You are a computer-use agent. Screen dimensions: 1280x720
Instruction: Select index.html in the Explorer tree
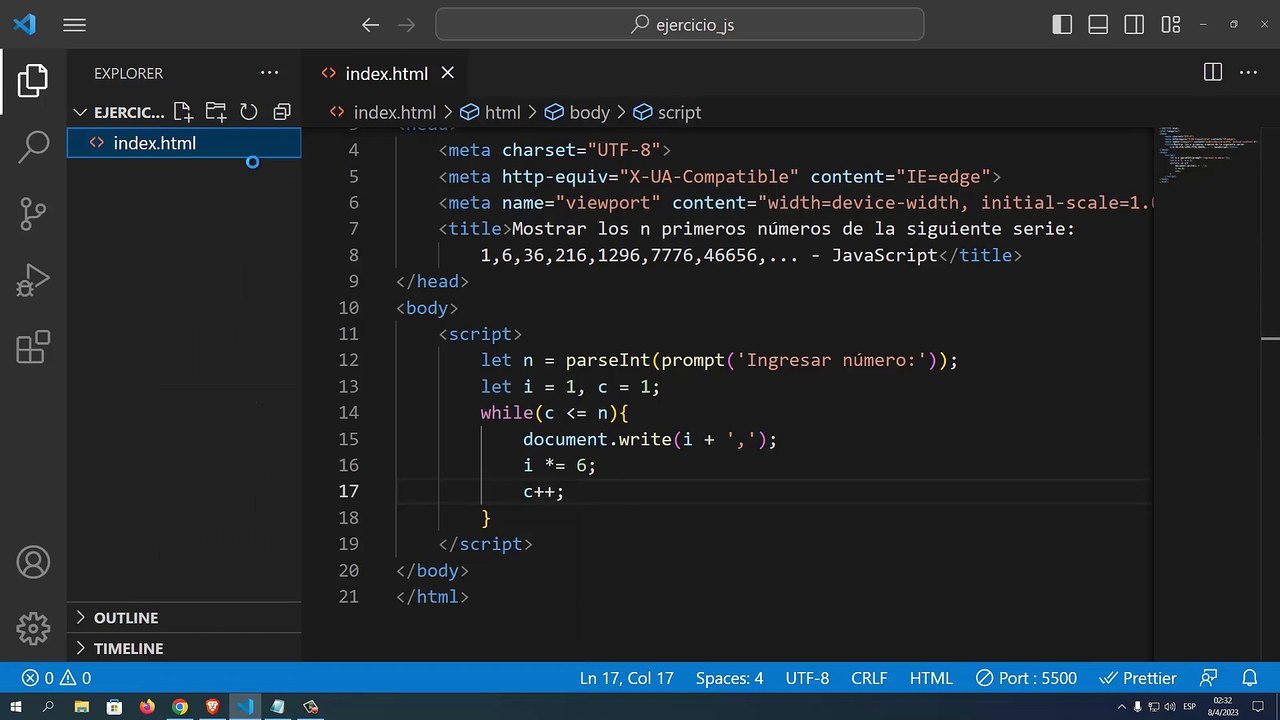pos(184,143)
